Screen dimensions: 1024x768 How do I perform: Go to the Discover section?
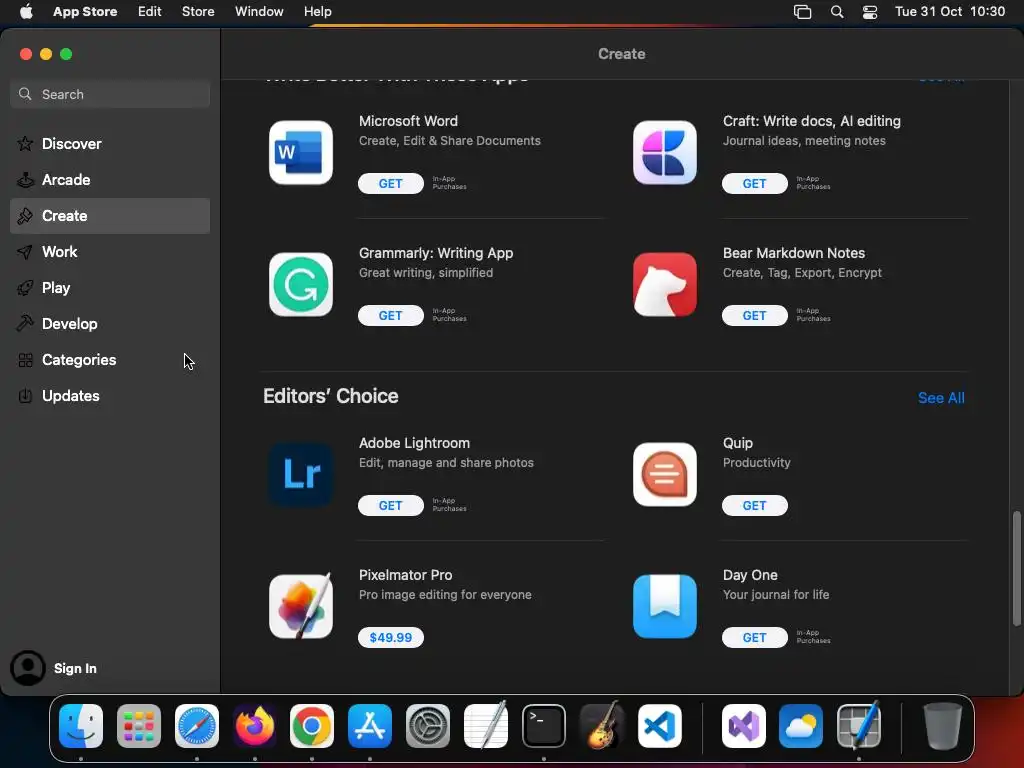(110, 144)
